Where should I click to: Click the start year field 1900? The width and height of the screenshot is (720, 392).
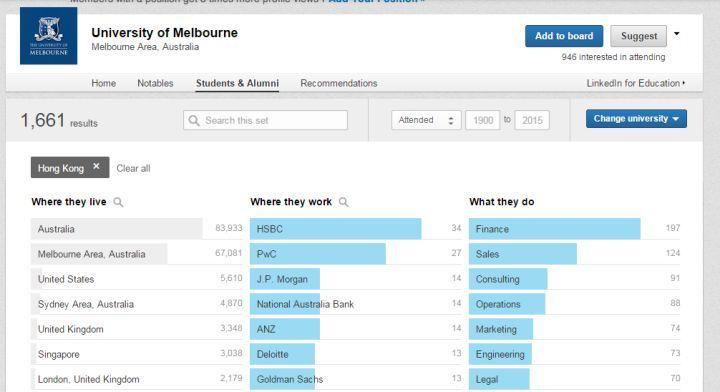click(483, 120)
